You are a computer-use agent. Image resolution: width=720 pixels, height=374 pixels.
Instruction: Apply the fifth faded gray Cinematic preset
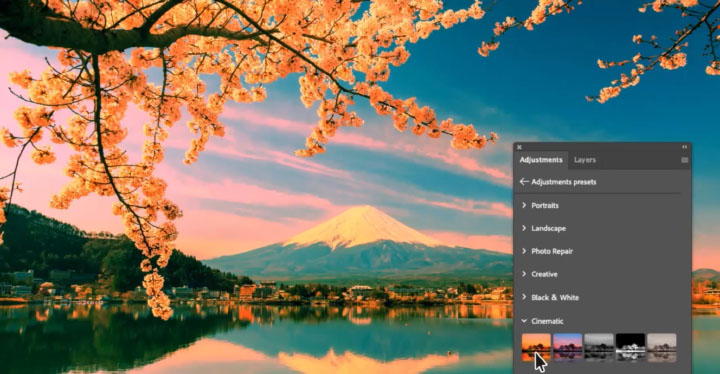pyautogui.click(x=662, y=347)
